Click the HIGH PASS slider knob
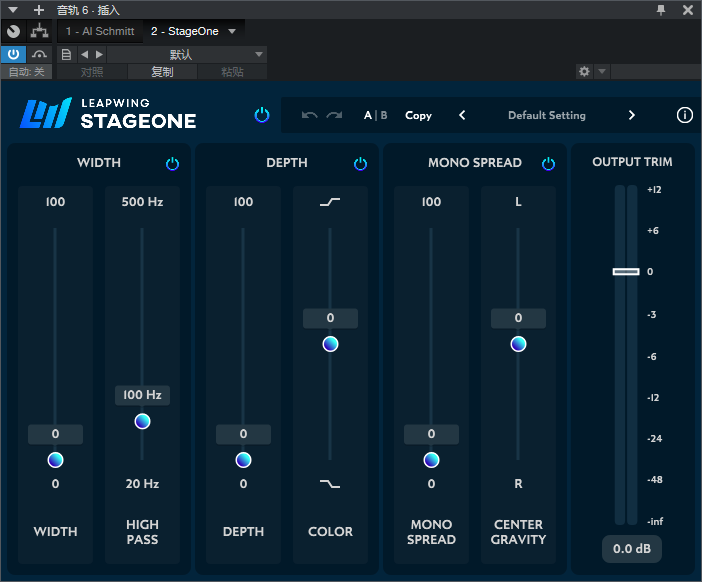Screen dimensions: 702x582 tap(142, 421)
